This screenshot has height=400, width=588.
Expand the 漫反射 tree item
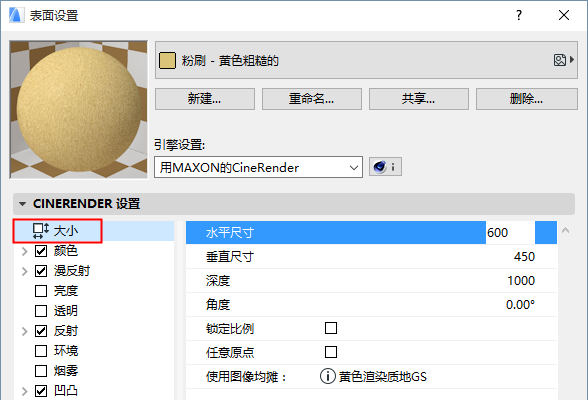[25, 271]
